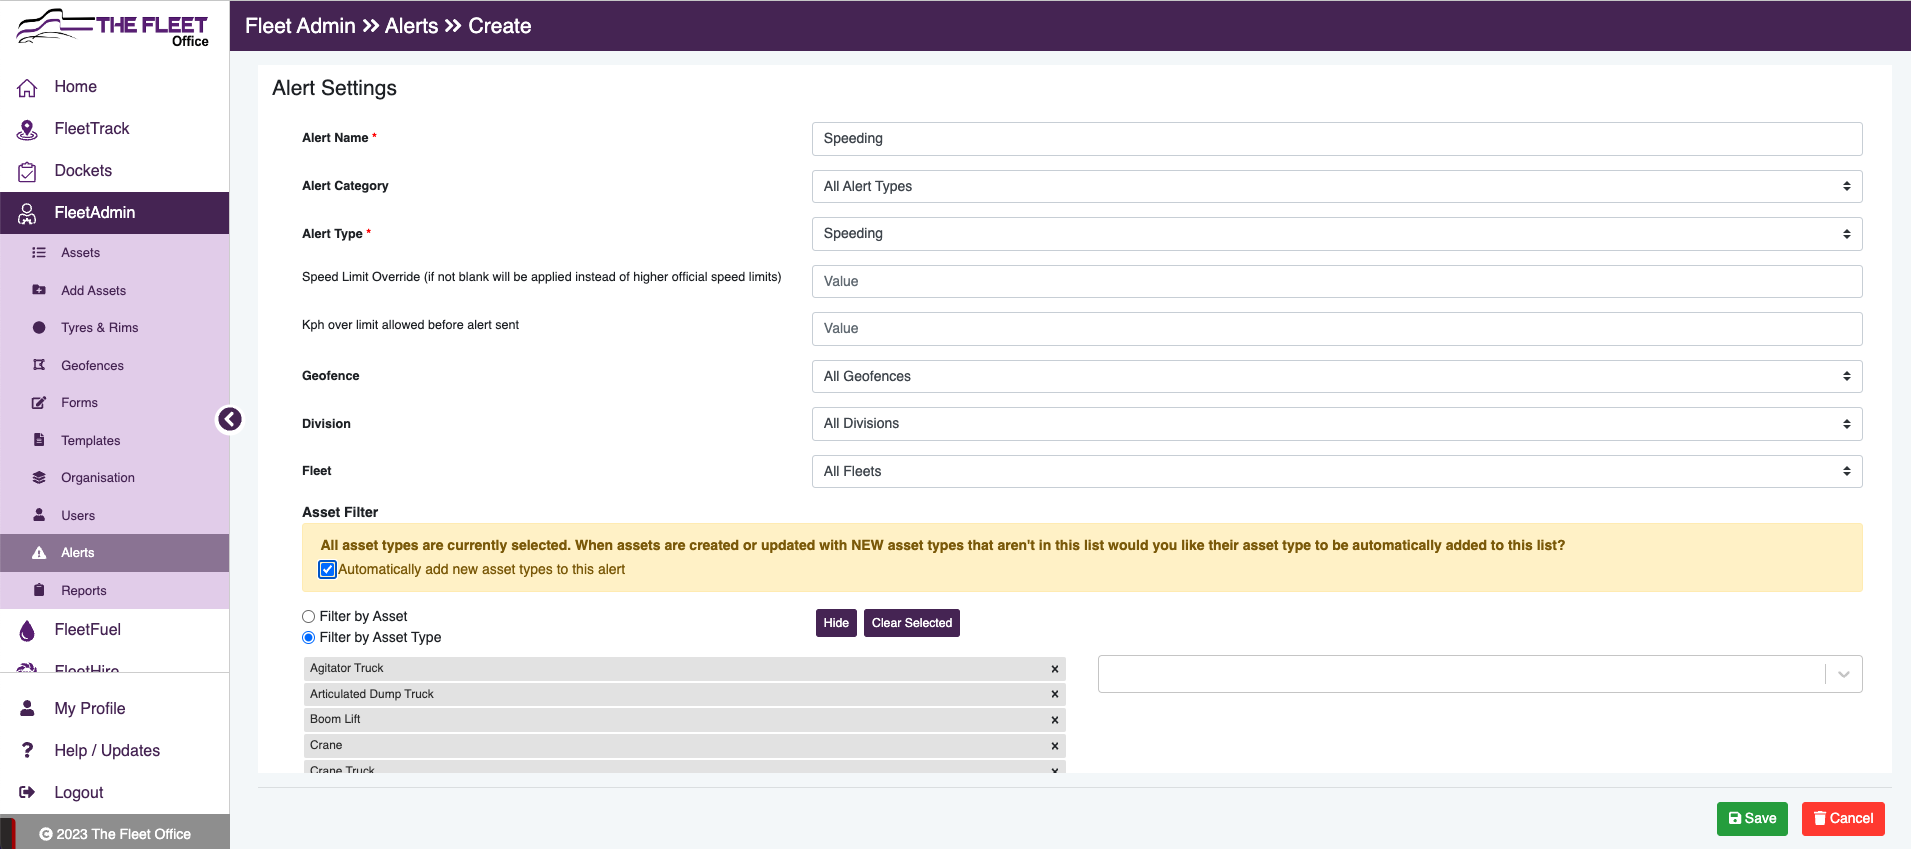Click the FleetFuel droplet icon
Image resolution: width=1911 pixels, height=849 pixels.
click(x=27, y=630)
